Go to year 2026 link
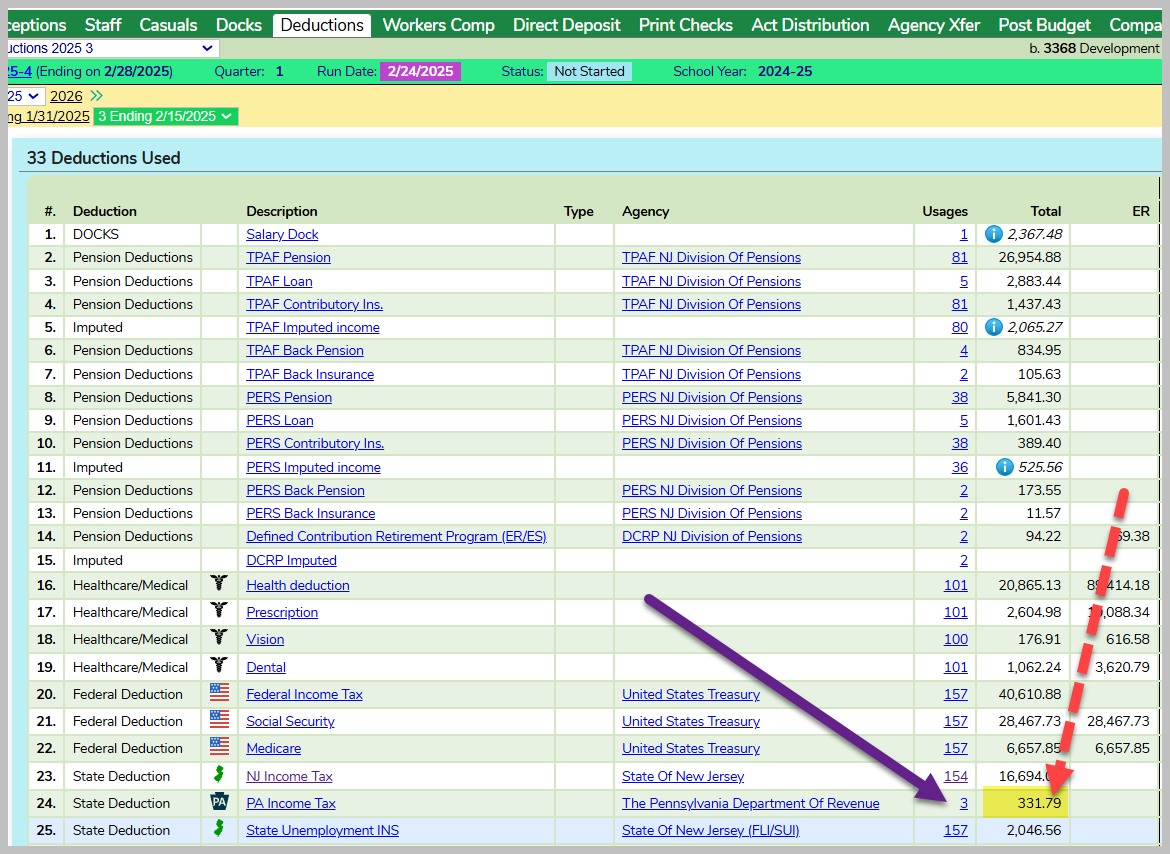 [66, 96]
